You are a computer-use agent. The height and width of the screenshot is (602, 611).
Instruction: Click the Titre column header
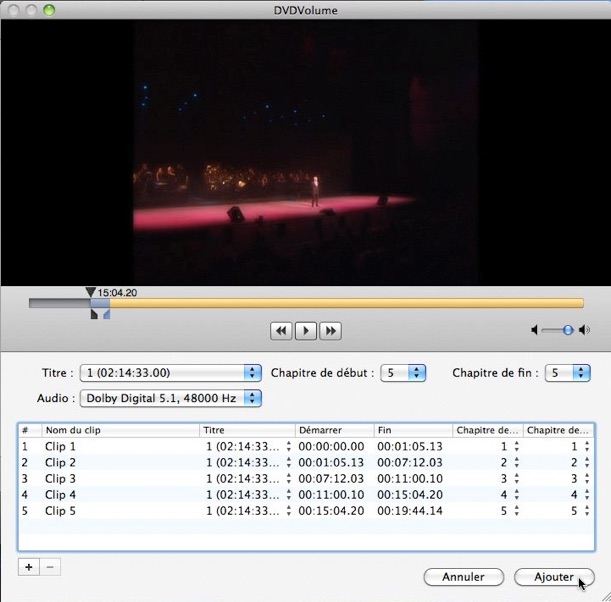click(247, 430)
